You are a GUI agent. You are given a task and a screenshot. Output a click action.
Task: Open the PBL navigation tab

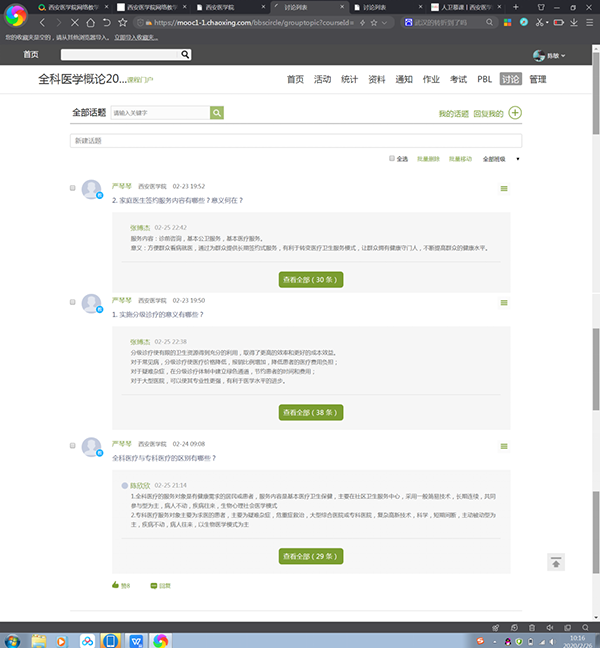click(x=484, y=79)
